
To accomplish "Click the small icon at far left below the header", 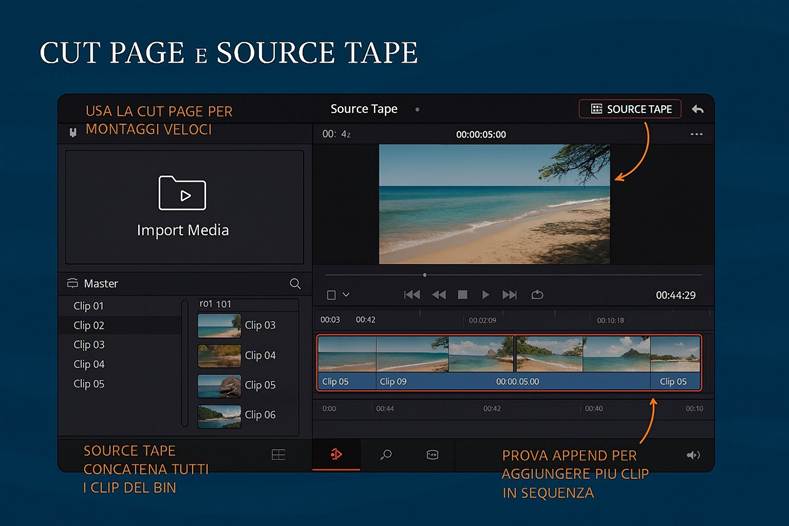I will [x=73, y=132].
